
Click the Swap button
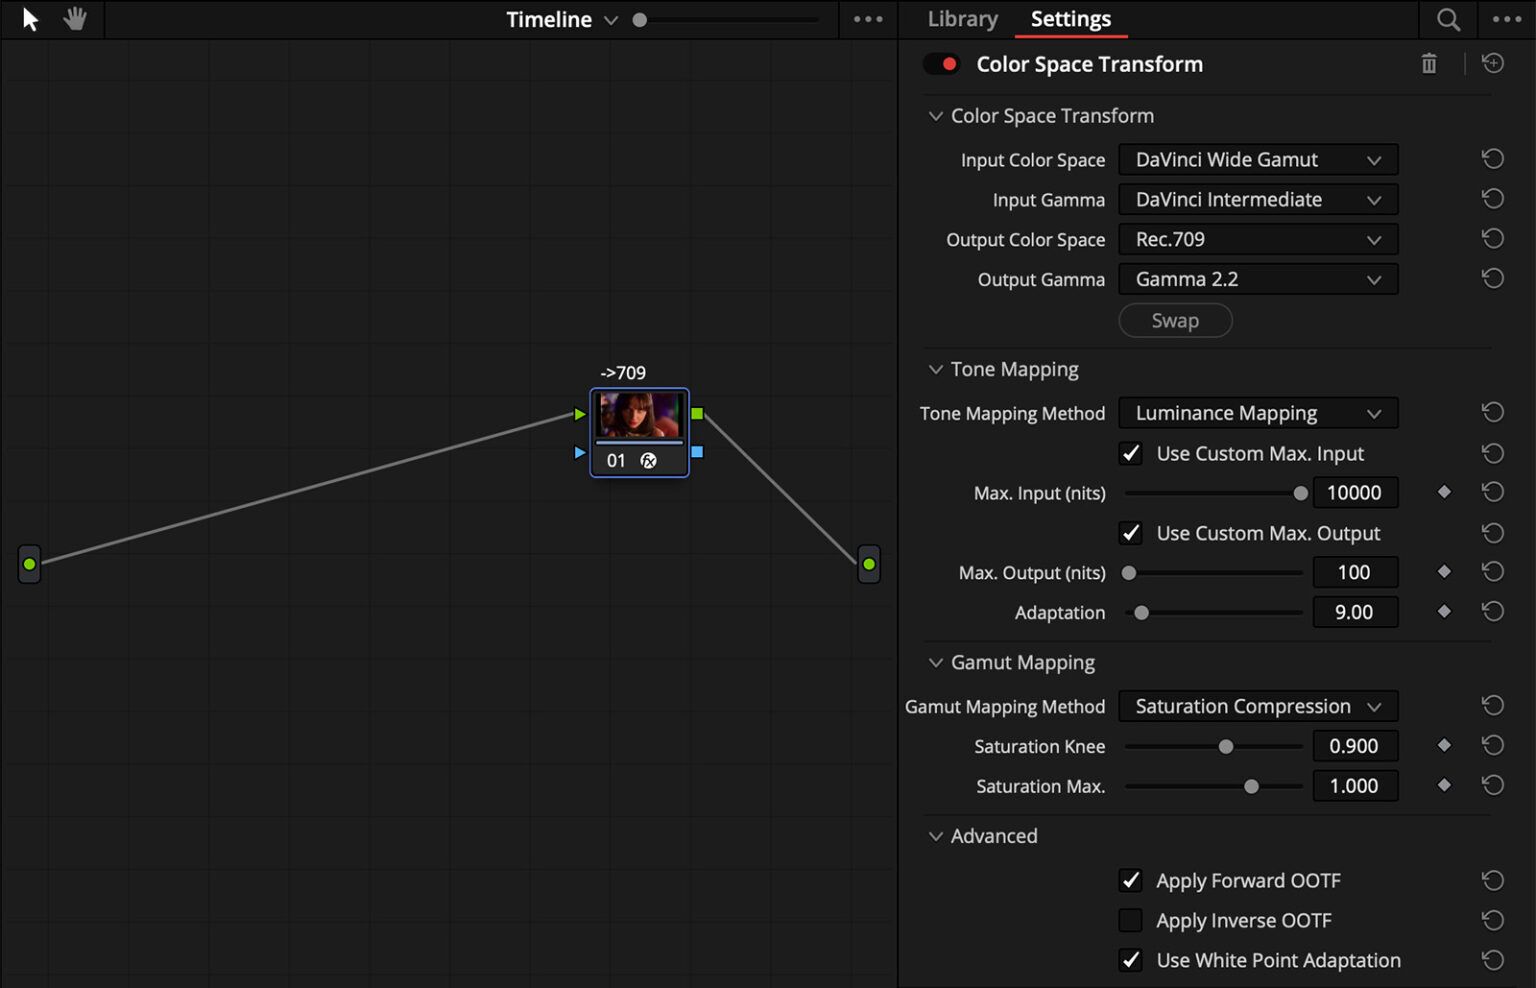(x=1175, y=320)
